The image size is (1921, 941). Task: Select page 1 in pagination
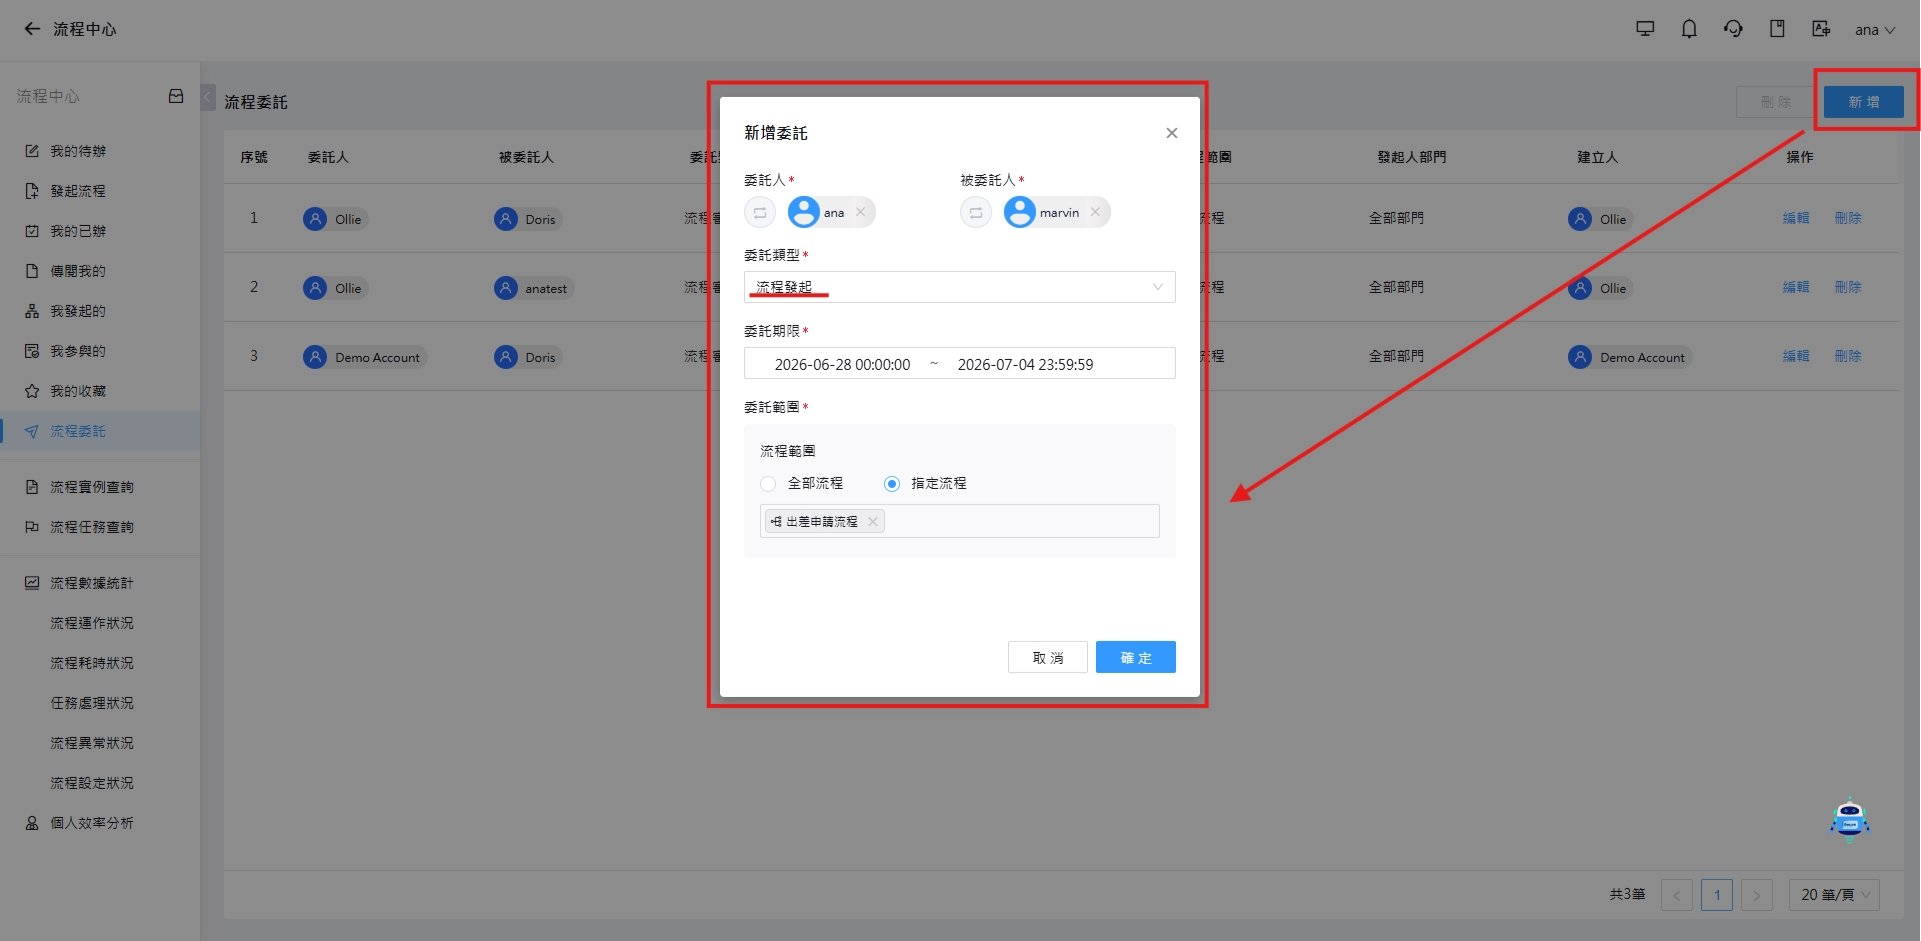(1717, 895)
